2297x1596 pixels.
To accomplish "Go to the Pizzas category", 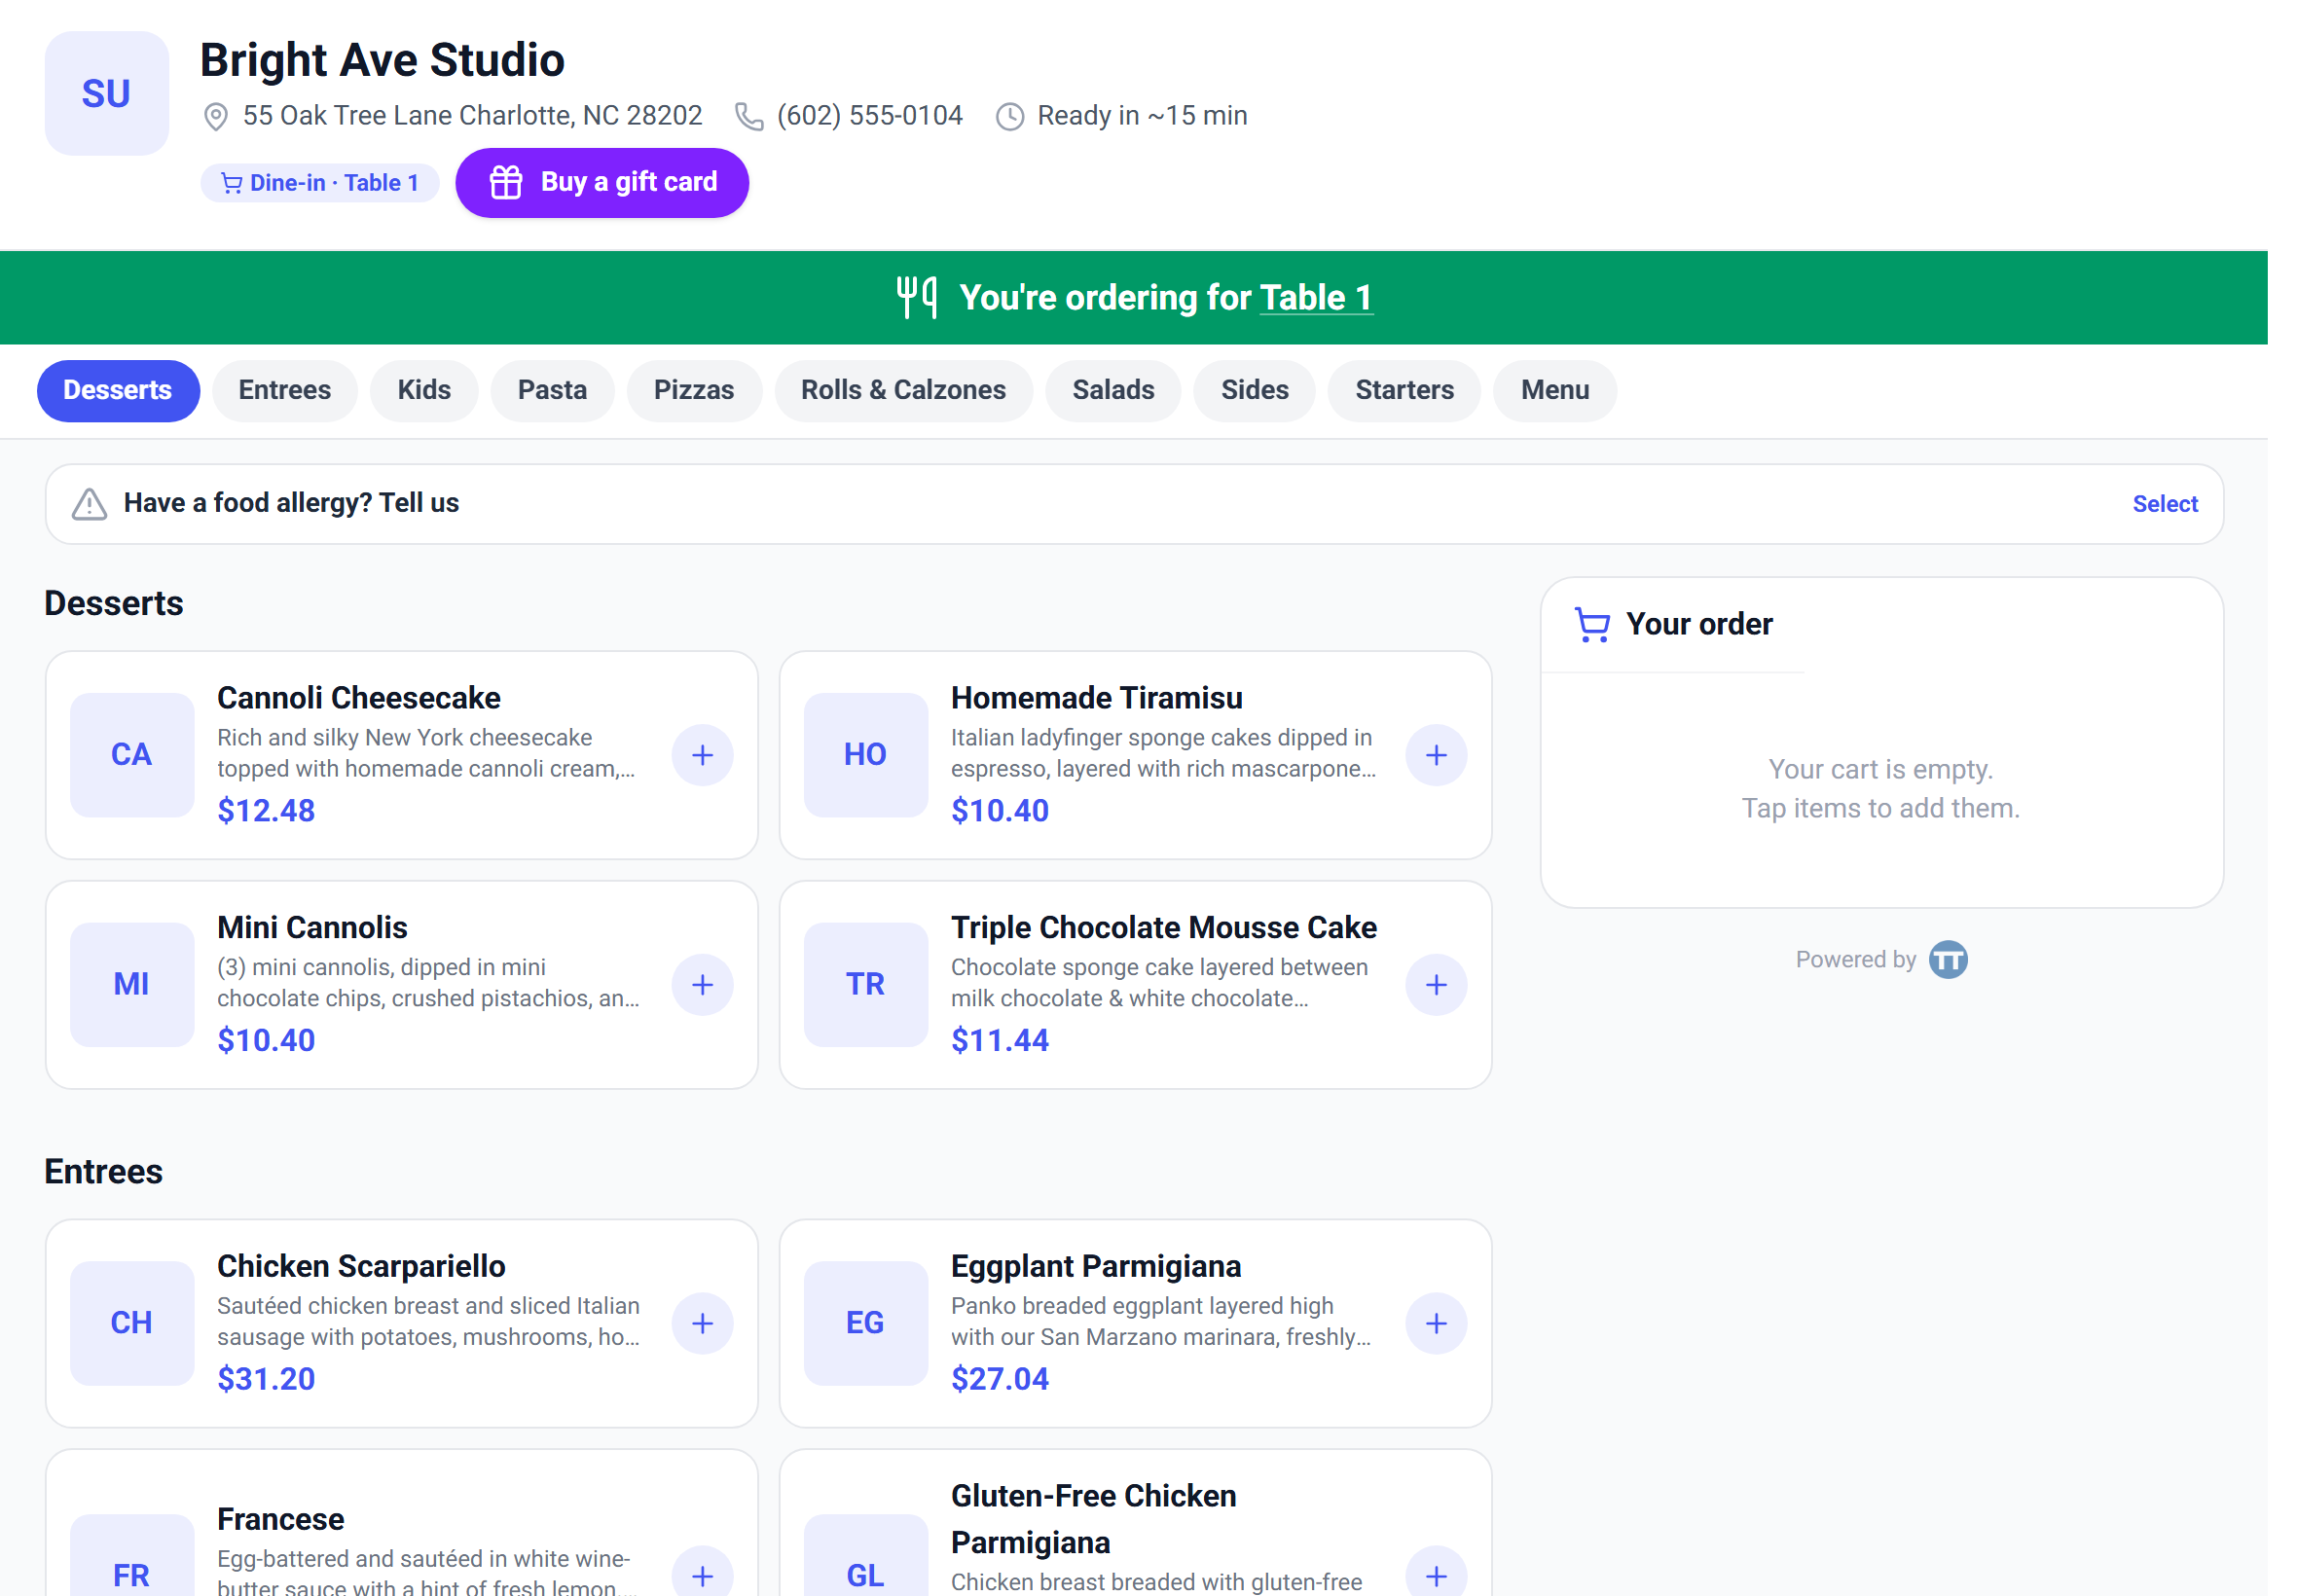I will pyautogui.click(x=694, y=391).
